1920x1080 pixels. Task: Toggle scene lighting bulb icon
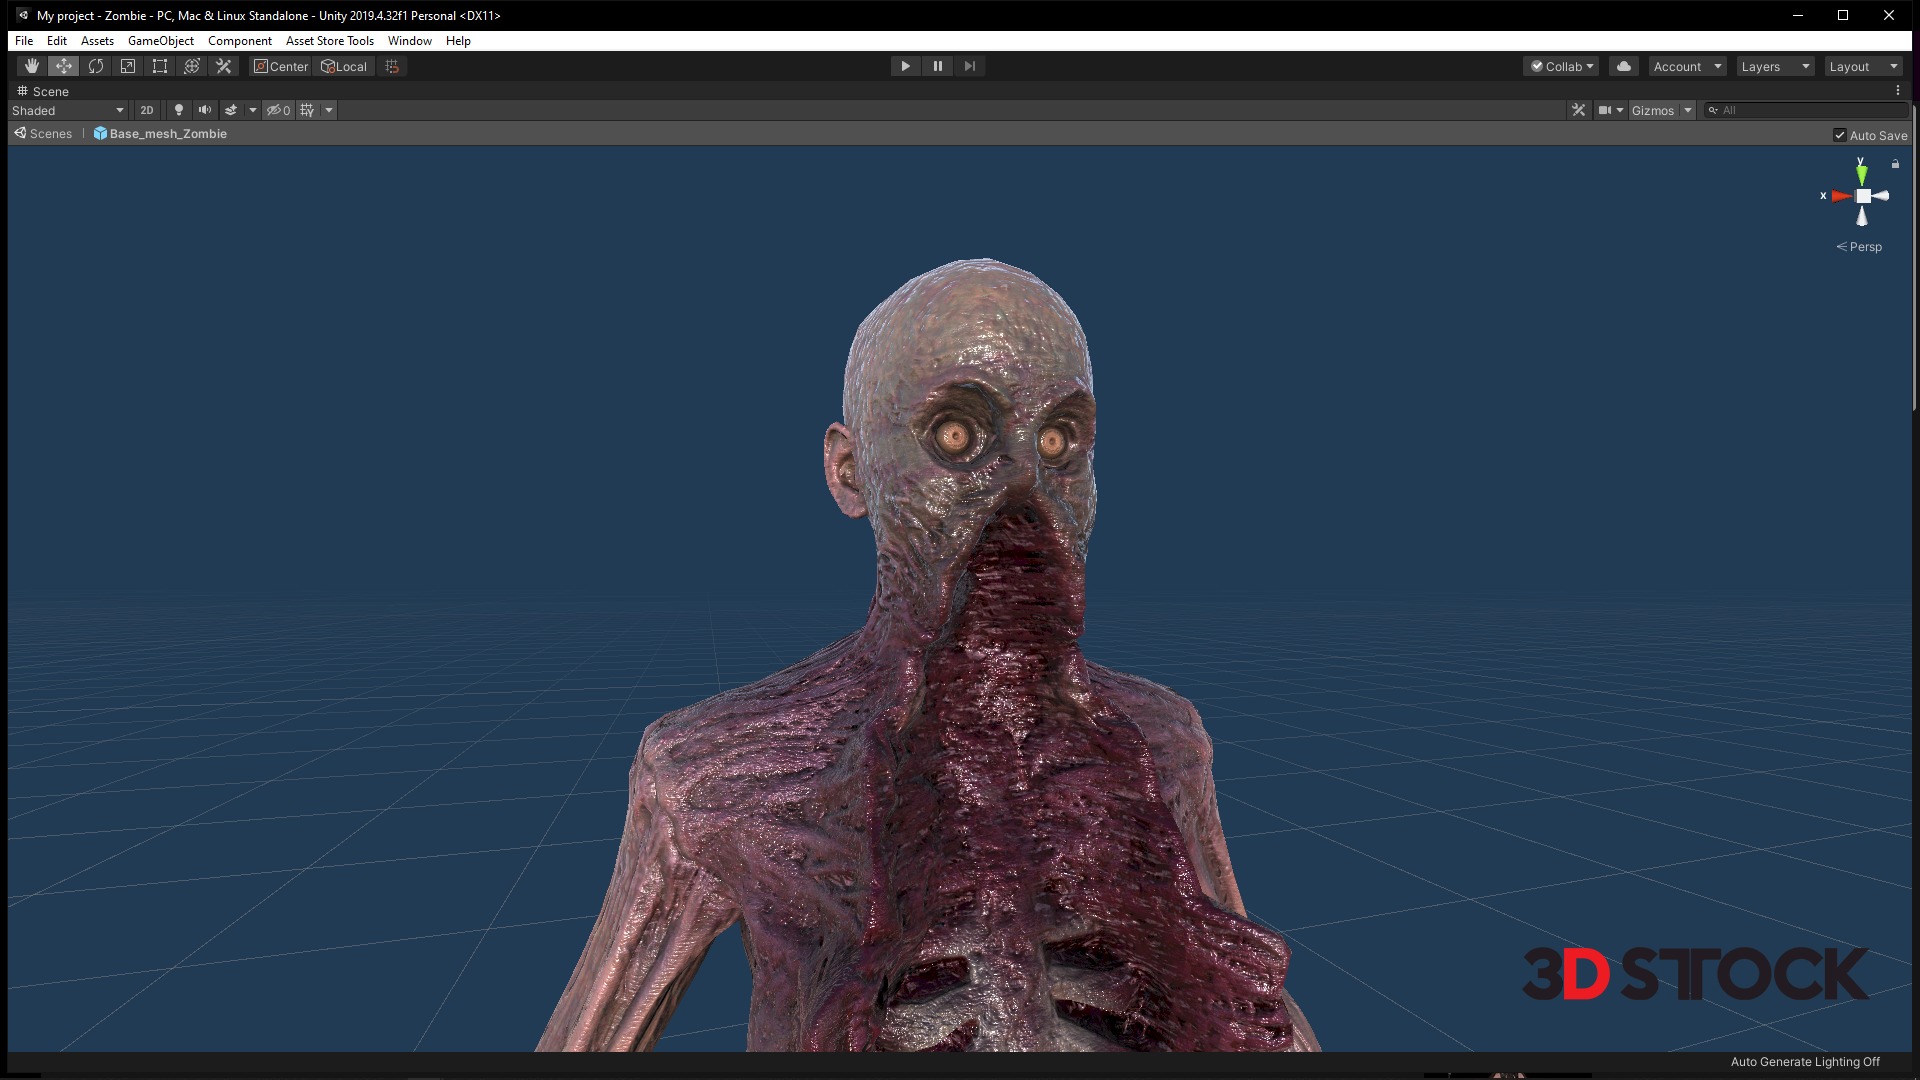click(x=179, y=110)
